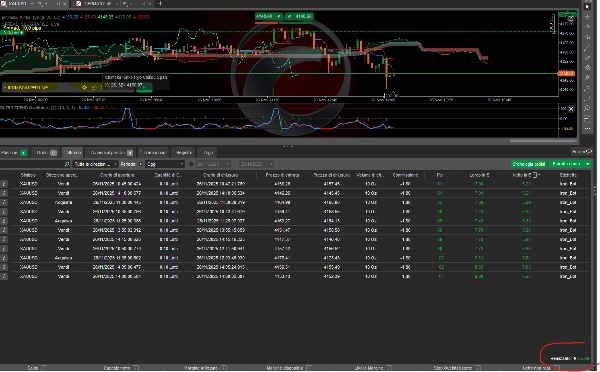Select the Periodo radio button

click(x=140, y=164)
